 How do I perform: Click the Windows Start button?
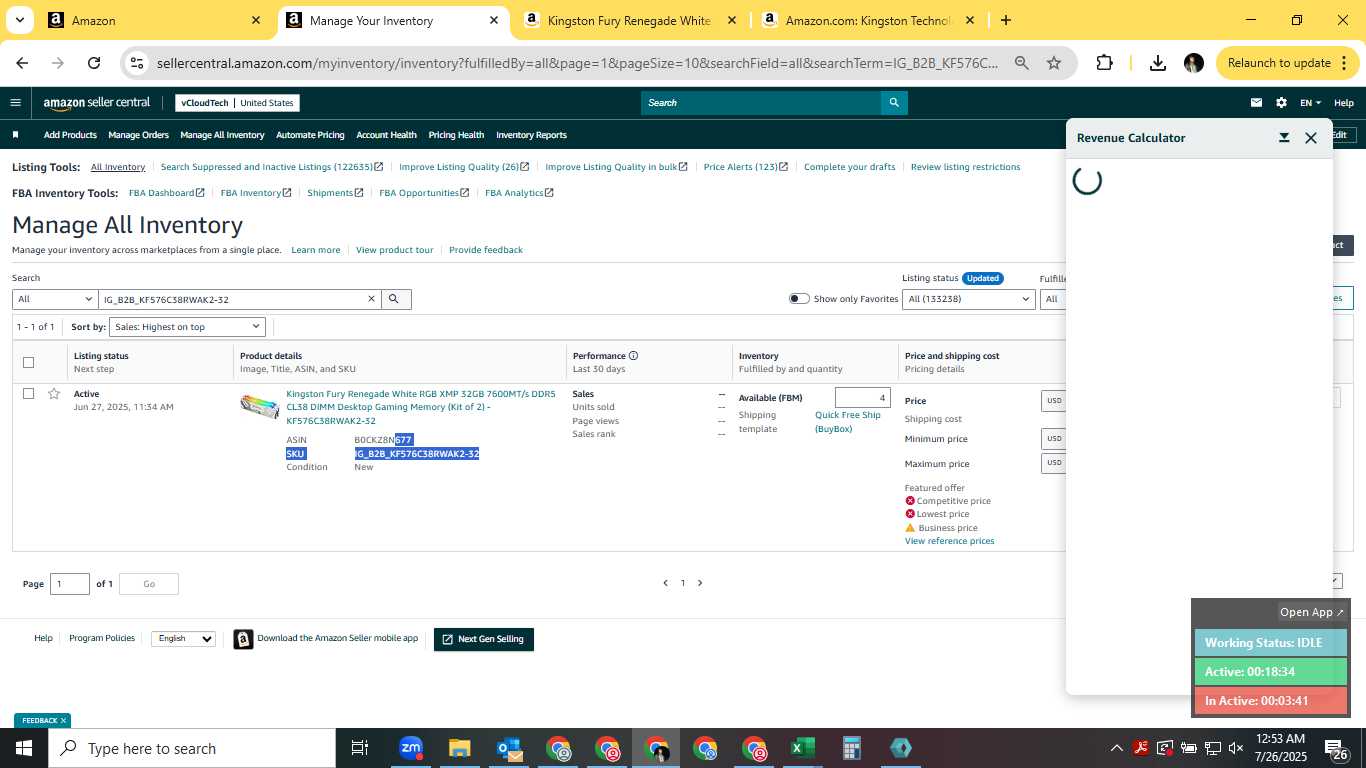coord(23,748)
